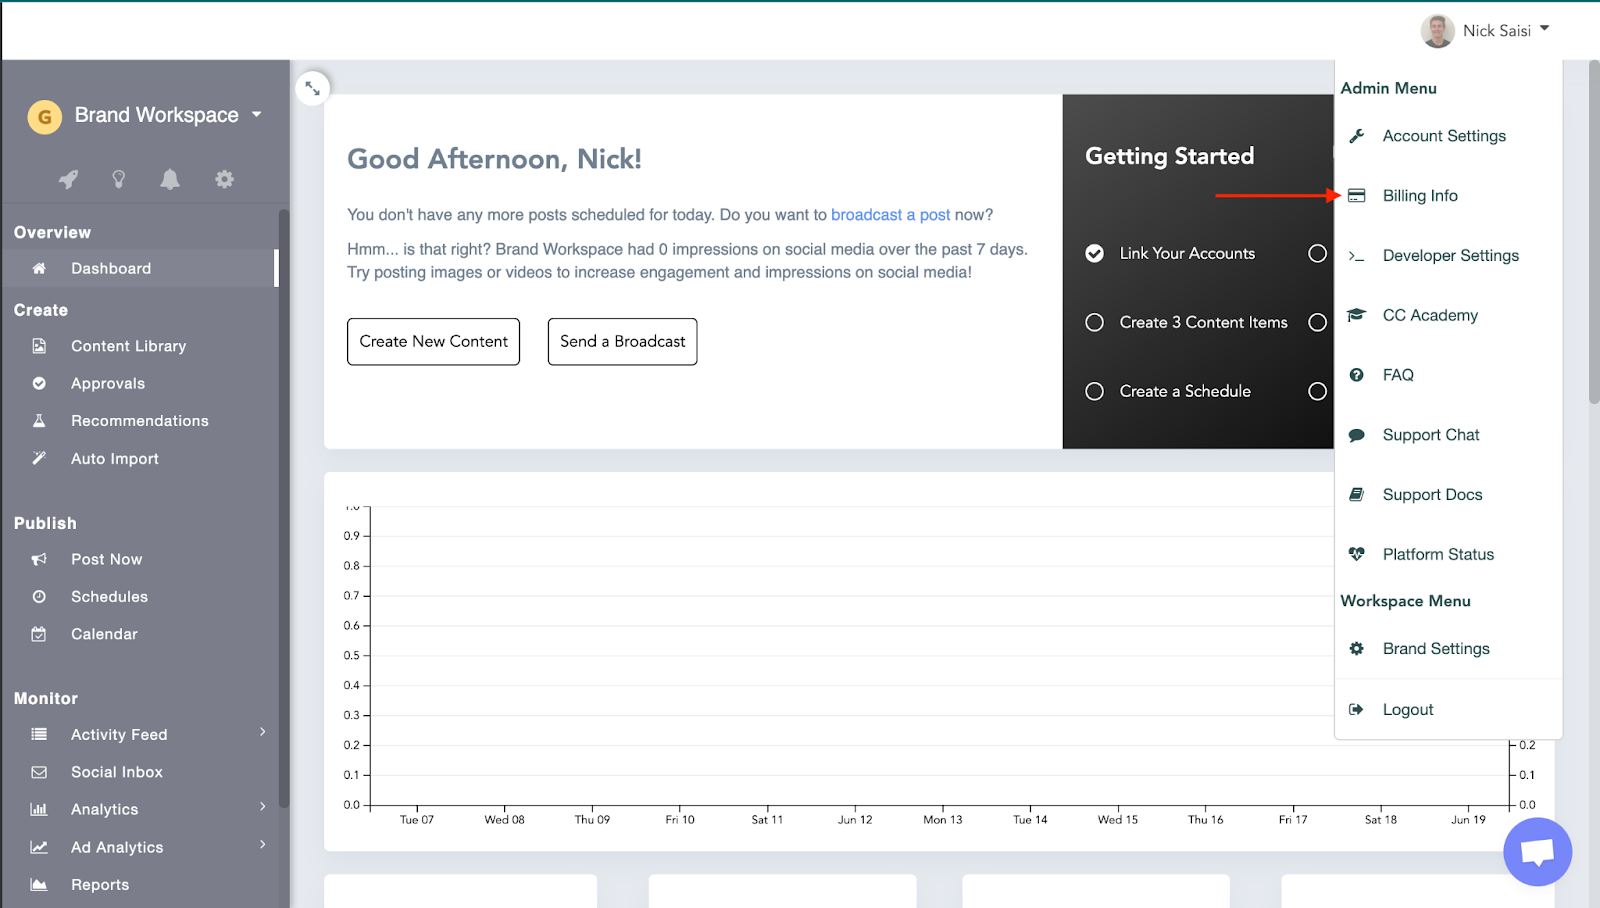Click the orange G workspace logo
The image size is (1600, 908).
coord(45,117)
